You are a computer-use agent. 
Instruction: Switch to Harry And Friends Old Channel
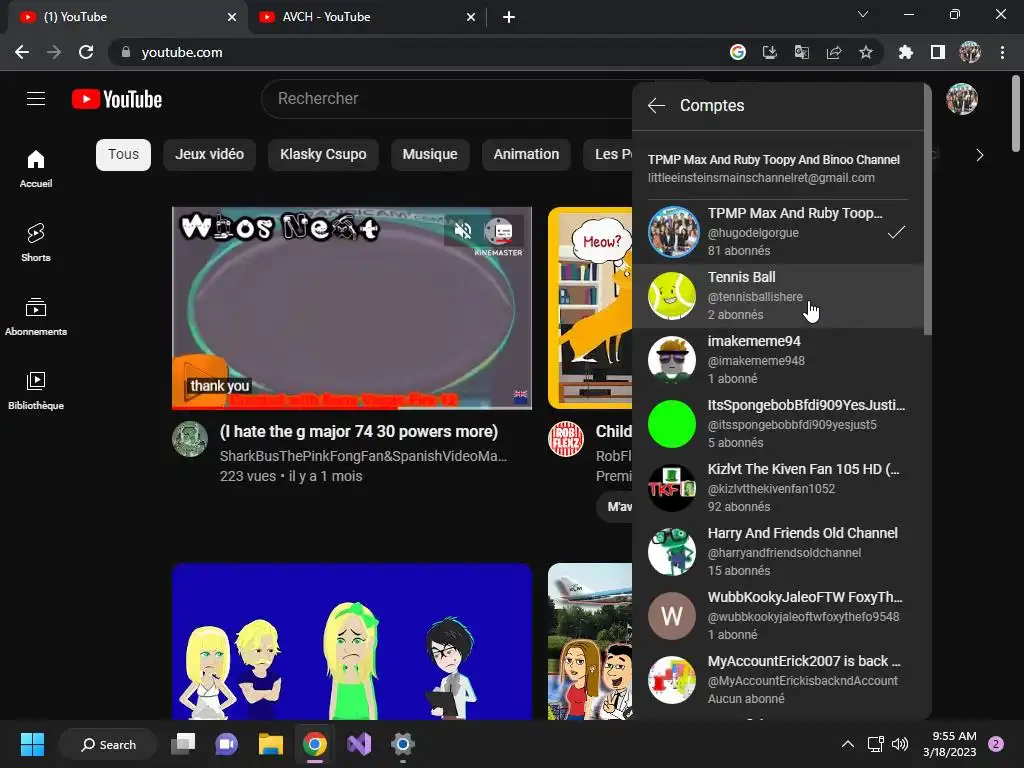click(x=778, y=552)
